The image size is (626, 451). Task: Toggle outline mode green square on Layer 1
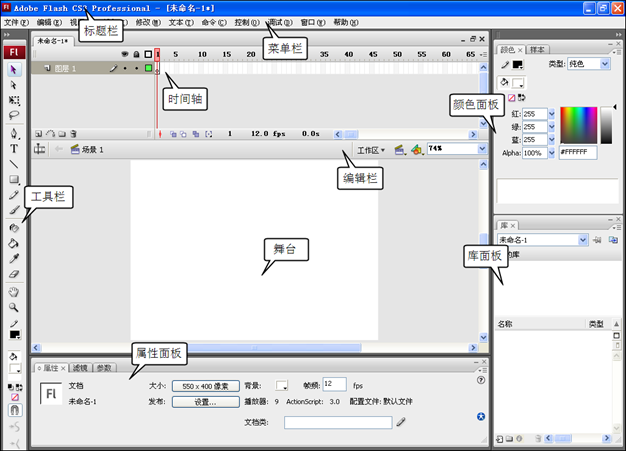click(x=149, y=68)
